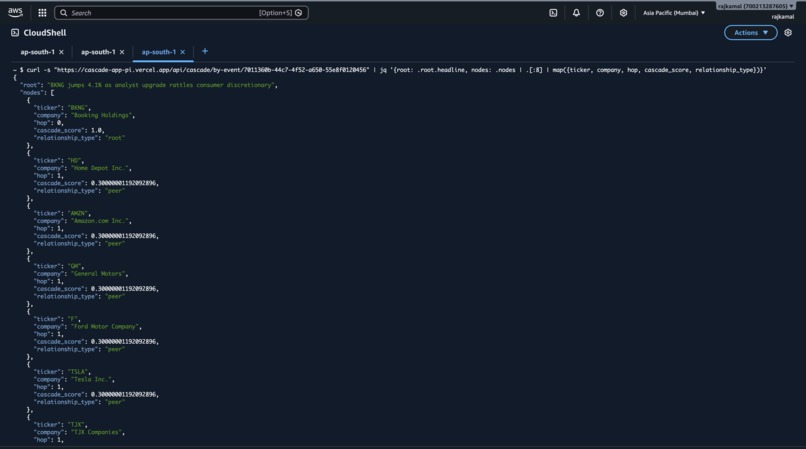Click the "TSLA" ticker value

(x=78, y=372)
